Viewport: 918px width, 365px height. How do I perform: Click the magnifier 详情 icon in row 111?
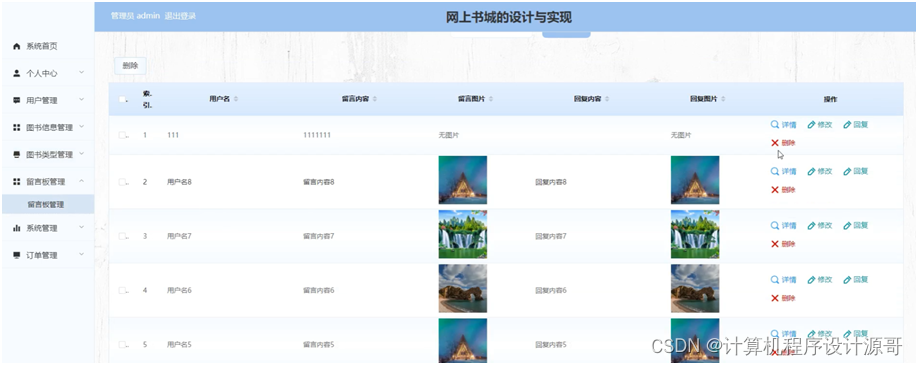pos(775,124)
